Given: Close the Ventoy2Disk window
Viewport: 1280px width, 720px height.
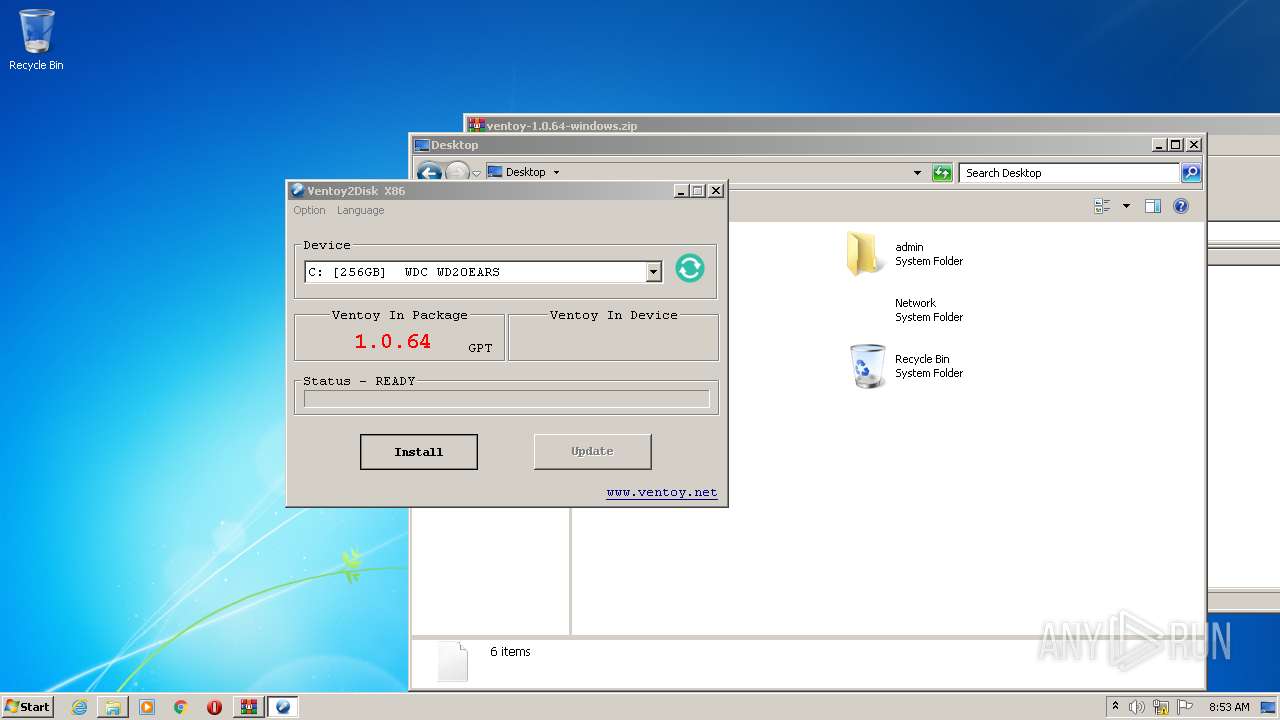Looking at the screenshot, I should pyautogui.click(x=716, y=190).
